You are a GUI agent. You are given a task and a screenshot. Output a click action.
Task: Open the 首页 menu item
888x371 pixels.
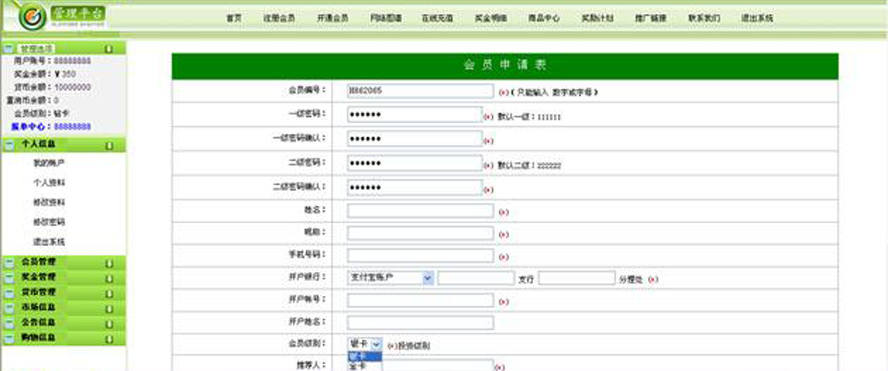[234, 18]
